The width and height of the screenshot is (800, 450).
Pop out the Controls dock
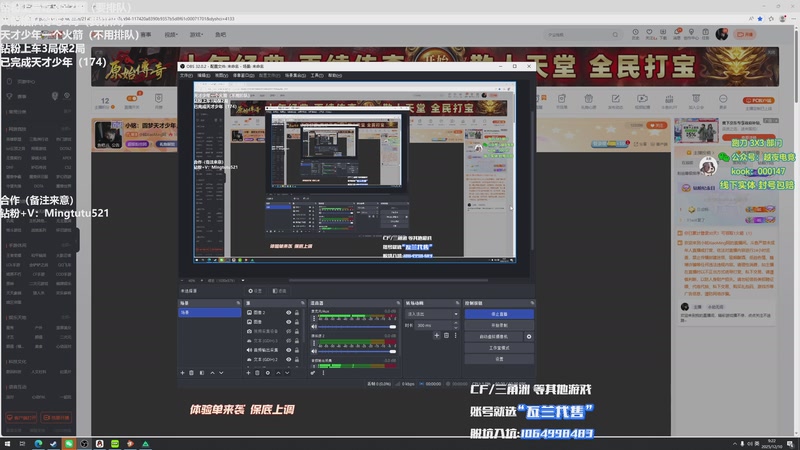click(532, 303)
